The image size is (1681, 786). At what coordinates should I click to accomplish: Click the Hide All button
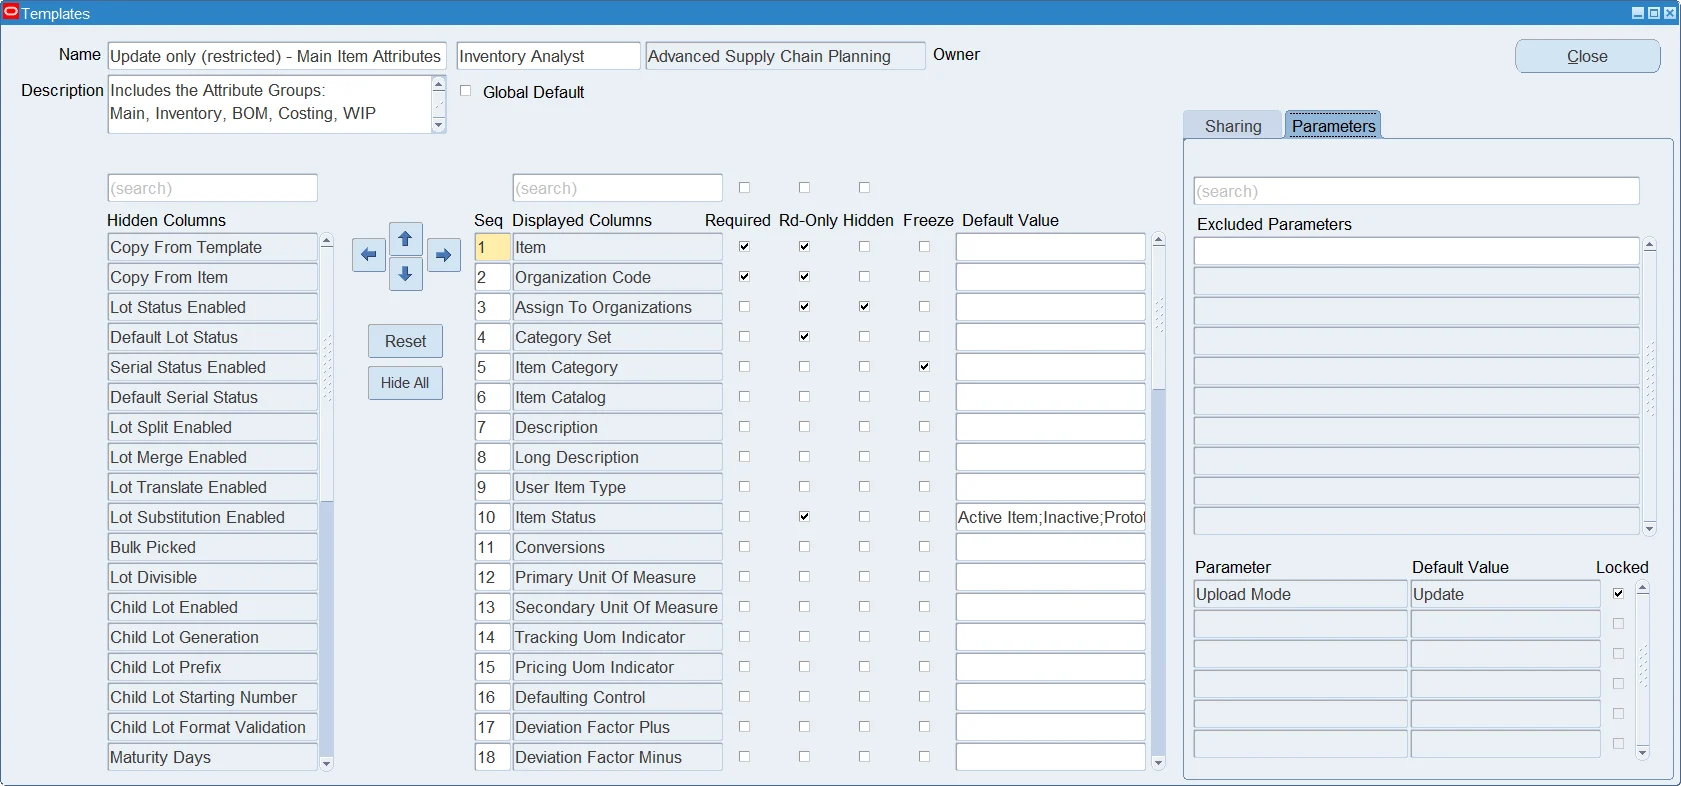pyautogui.click(x=405, y=383)
